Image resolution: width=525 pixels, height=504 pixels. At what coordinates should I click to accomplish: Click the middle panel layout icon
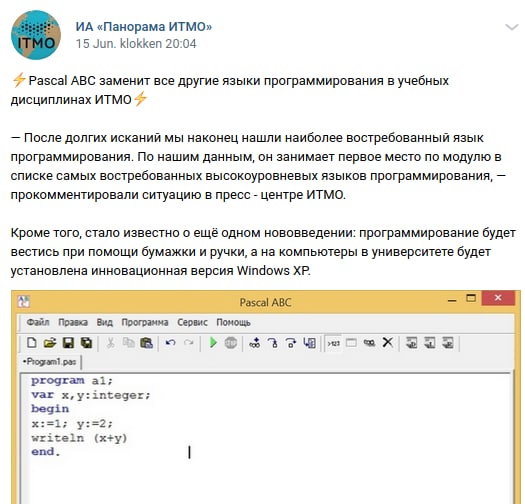click(430, 343)
